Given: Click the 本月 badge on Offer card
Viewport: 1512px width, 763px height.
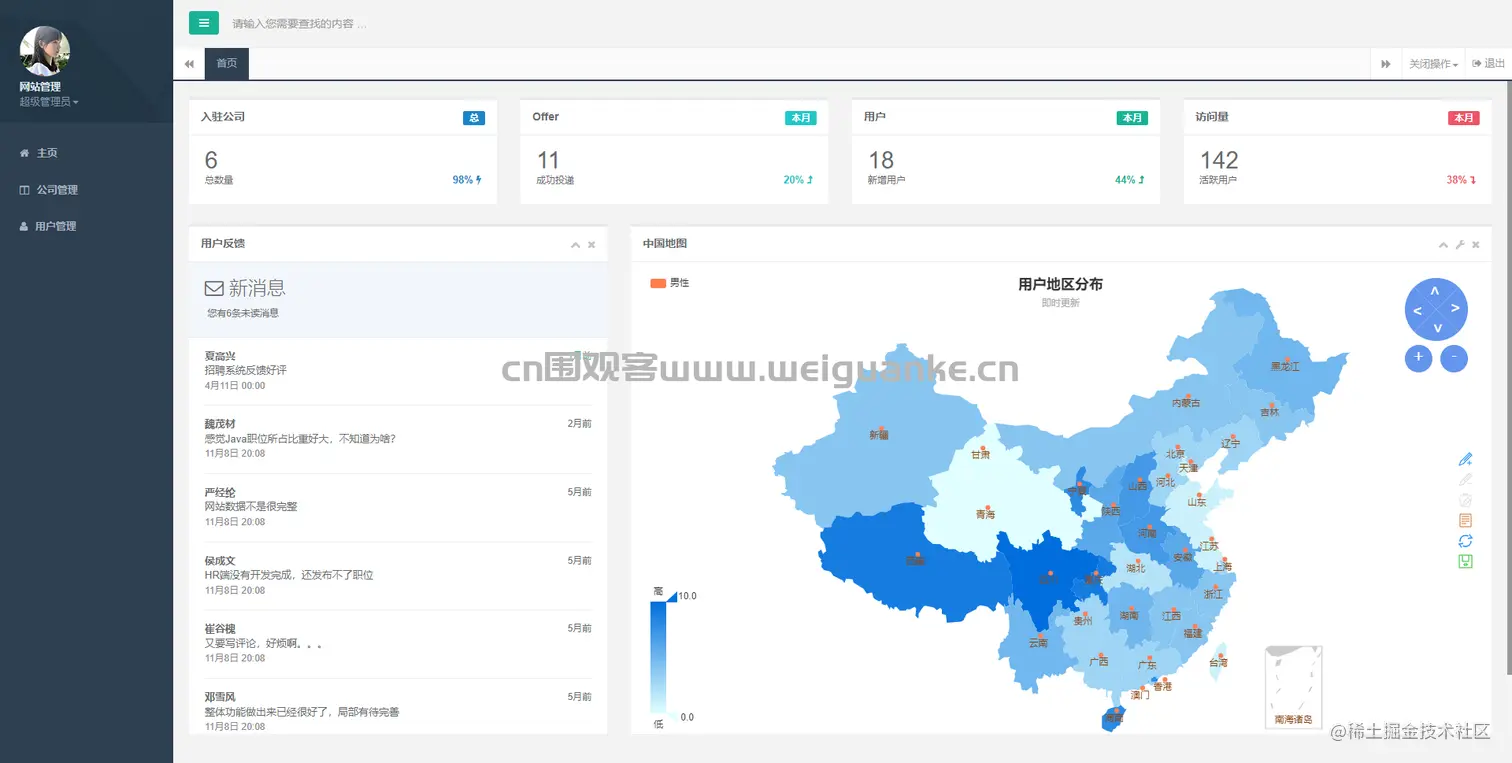Looking at the screenshot, I should (x=801, y=118).
